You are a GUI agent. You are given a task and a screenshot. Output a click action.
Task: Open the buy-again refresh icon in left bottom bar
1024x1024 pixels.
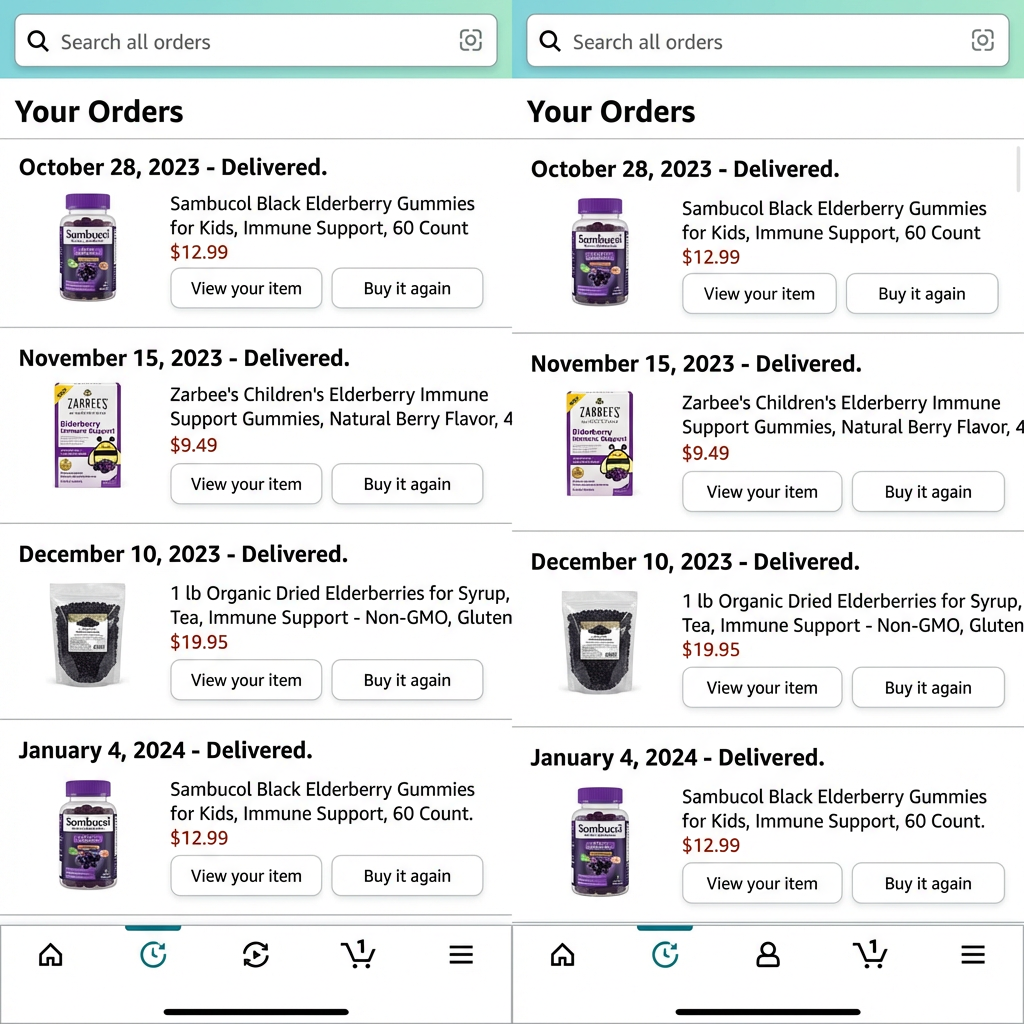pyautogui.click(x=255, y=955)
